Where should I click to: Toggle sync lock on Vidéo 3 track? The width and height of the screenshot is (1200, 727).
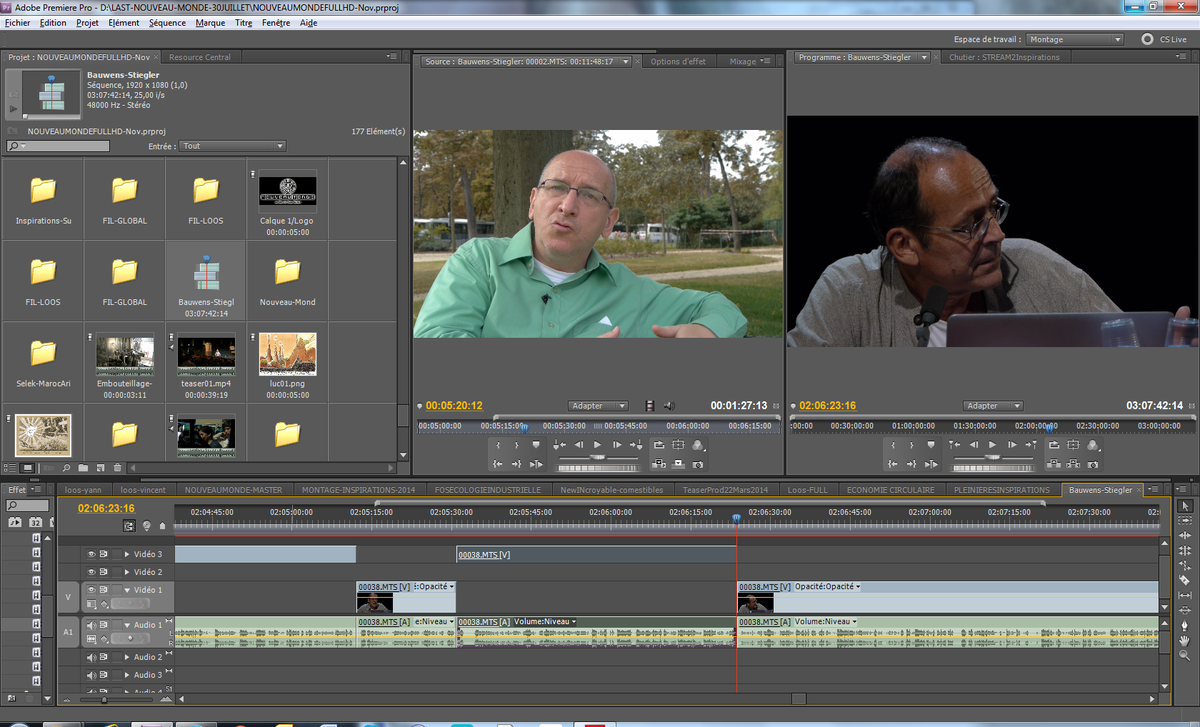point(103,554)
